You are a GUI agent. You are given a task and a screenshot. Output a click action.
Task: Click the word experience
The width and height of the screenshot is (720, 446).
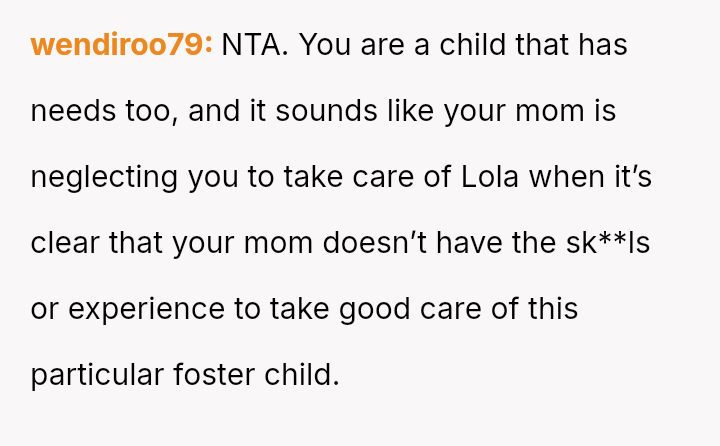pyautogui.click(x=146, y=309)
